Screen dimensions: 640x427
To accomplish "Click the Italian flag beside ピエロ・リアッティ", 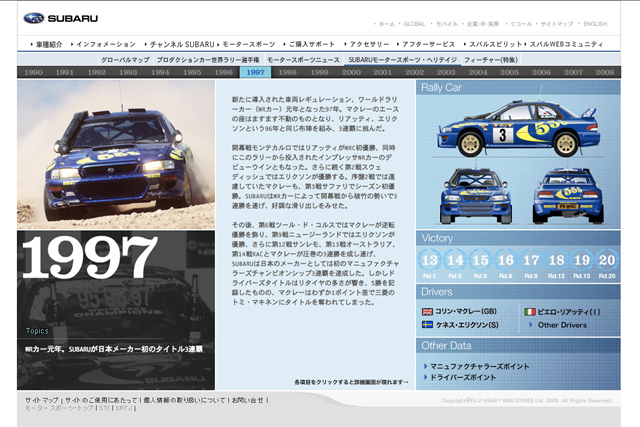I will 530,312.
